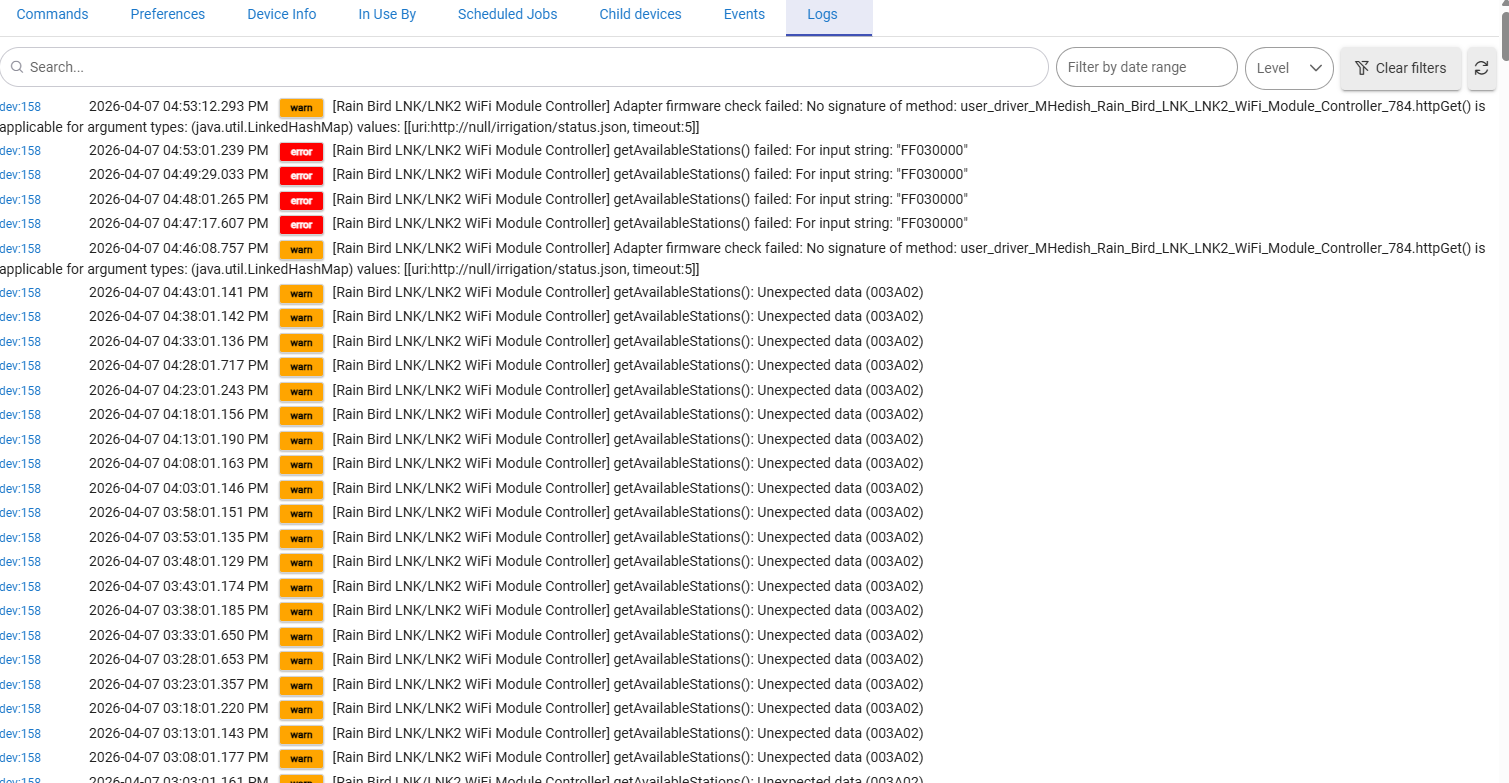
Task: Go to the Device Info tab
Action: coord(282,14)
